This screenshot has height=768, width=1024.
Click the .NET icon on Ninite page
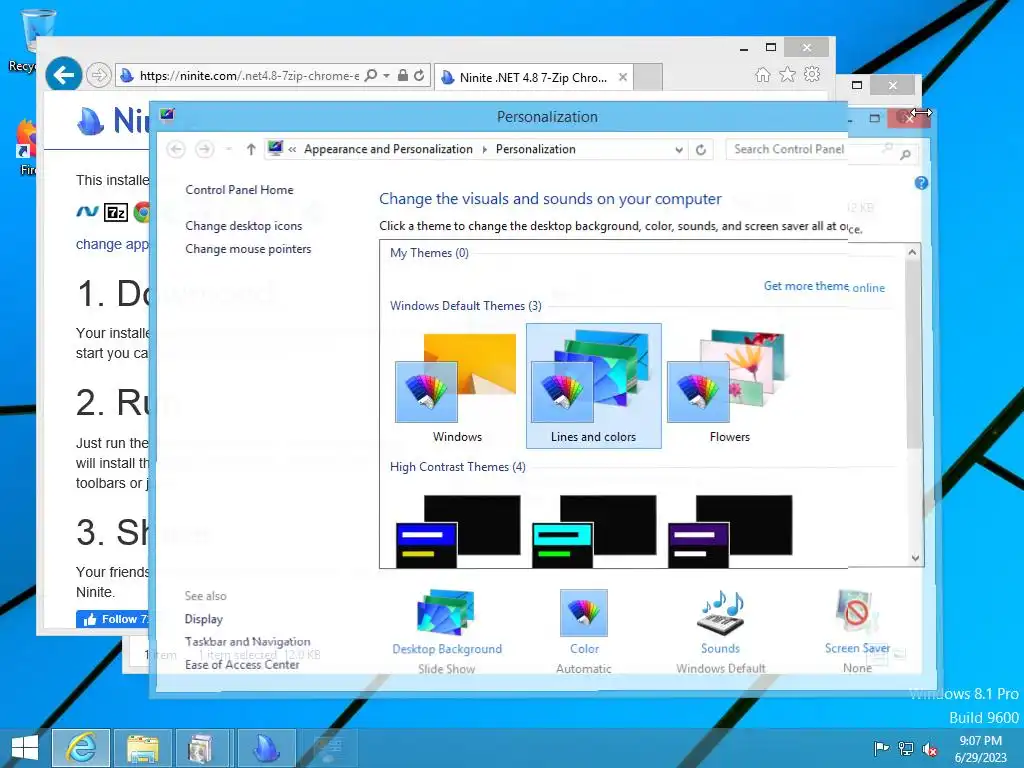tap(87, 212)
